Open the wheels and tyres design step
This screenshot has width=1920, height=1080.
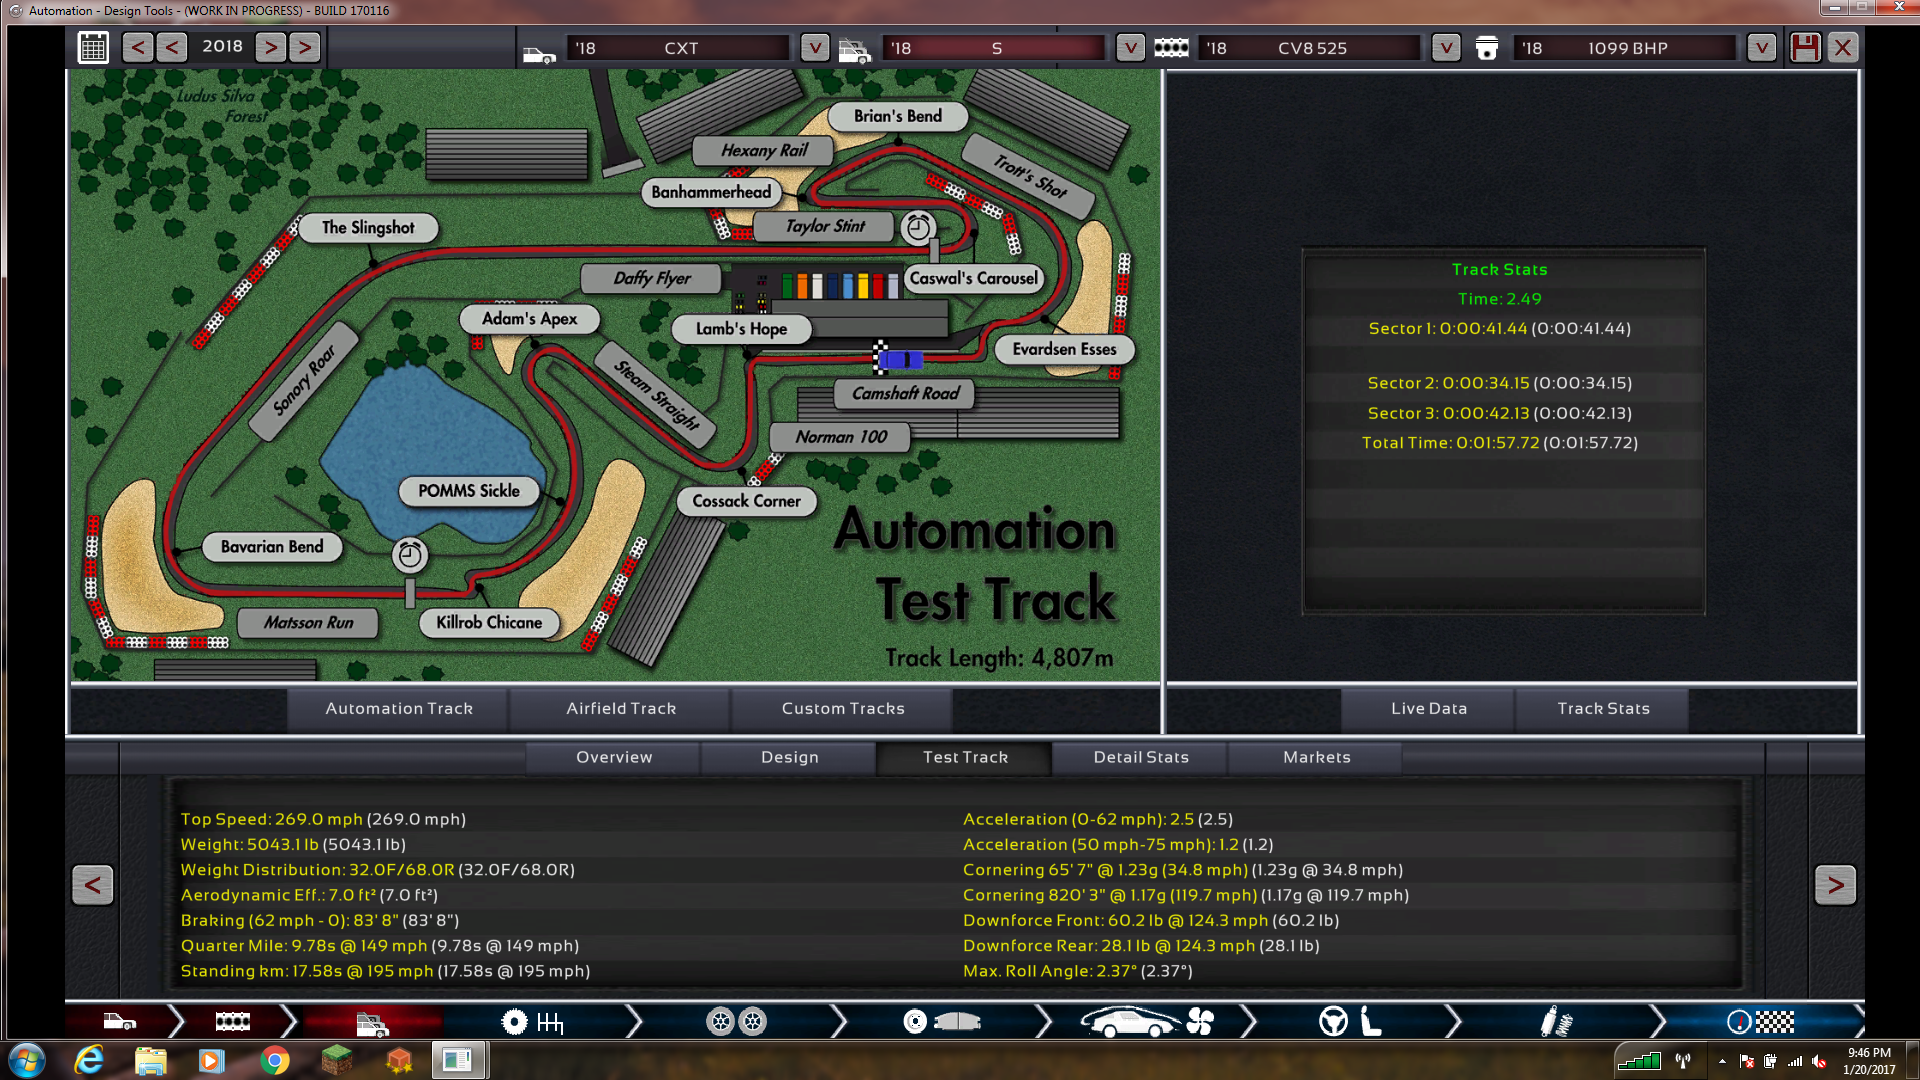pos(736,1021)
